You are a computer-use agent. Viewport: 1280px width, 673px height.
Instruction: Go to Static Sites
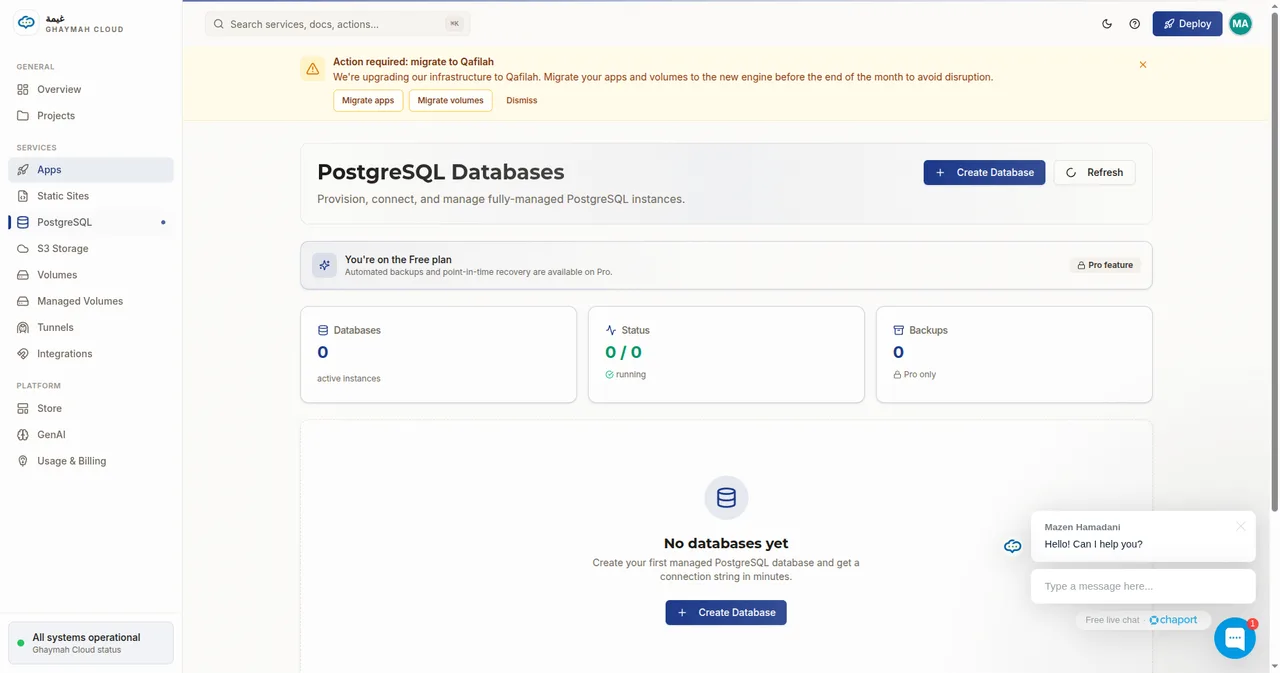tap(91, 196)
